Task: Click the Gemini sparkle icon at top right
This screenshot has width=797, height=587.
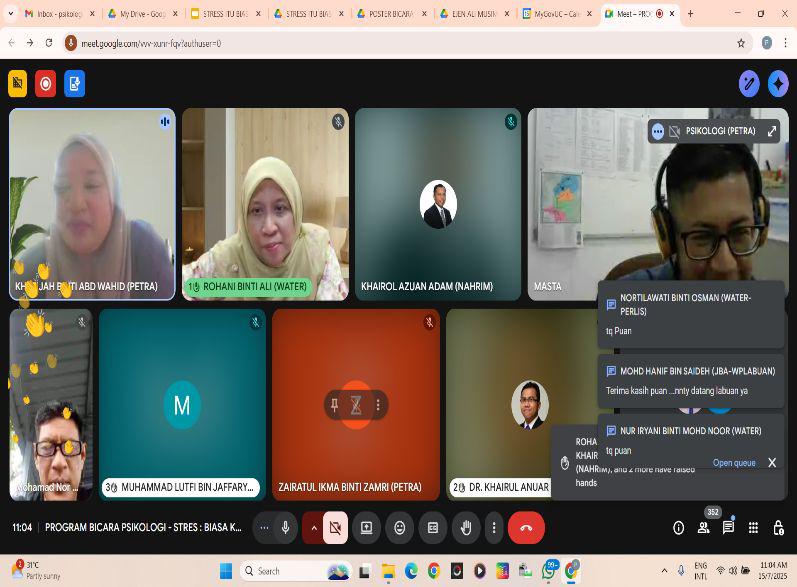Action: pos(778,83)
